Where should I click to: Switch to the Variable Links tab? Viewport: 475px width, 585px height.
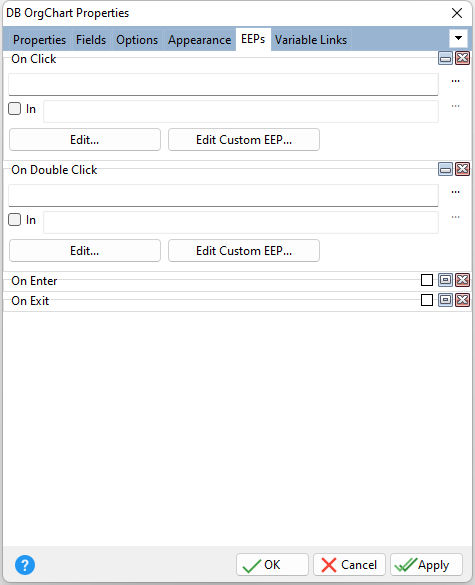[311, 40]
